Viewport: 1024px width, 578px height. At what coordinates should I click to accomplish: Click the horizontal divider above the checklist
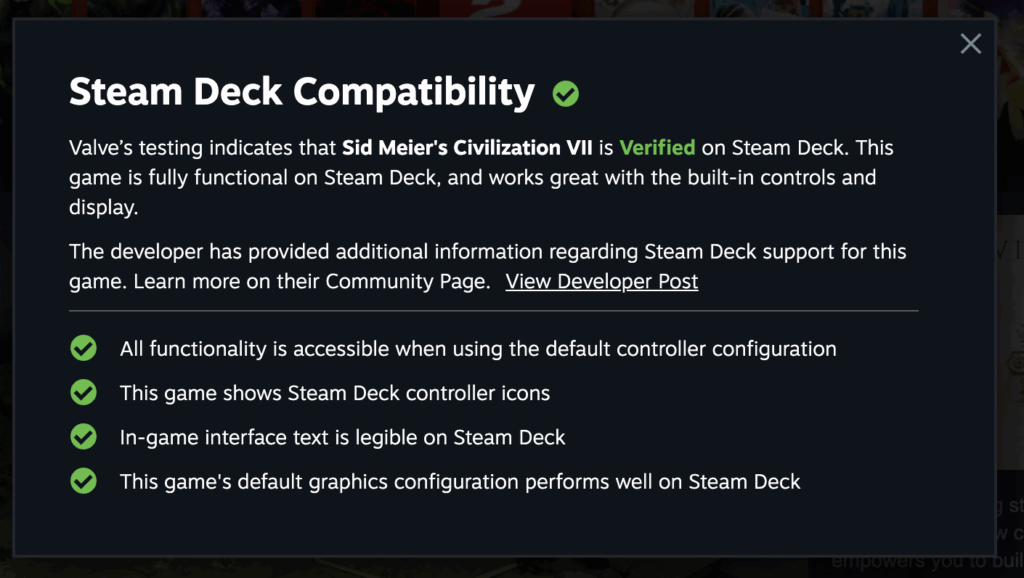493,311
